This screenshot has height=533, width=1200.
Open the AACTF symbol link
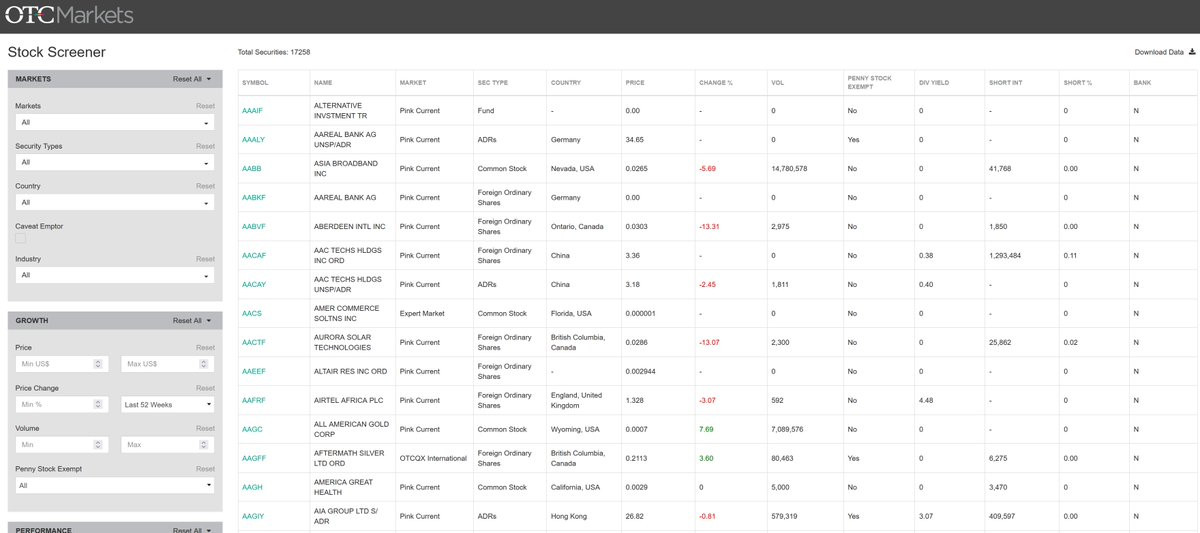coord(254,343)
